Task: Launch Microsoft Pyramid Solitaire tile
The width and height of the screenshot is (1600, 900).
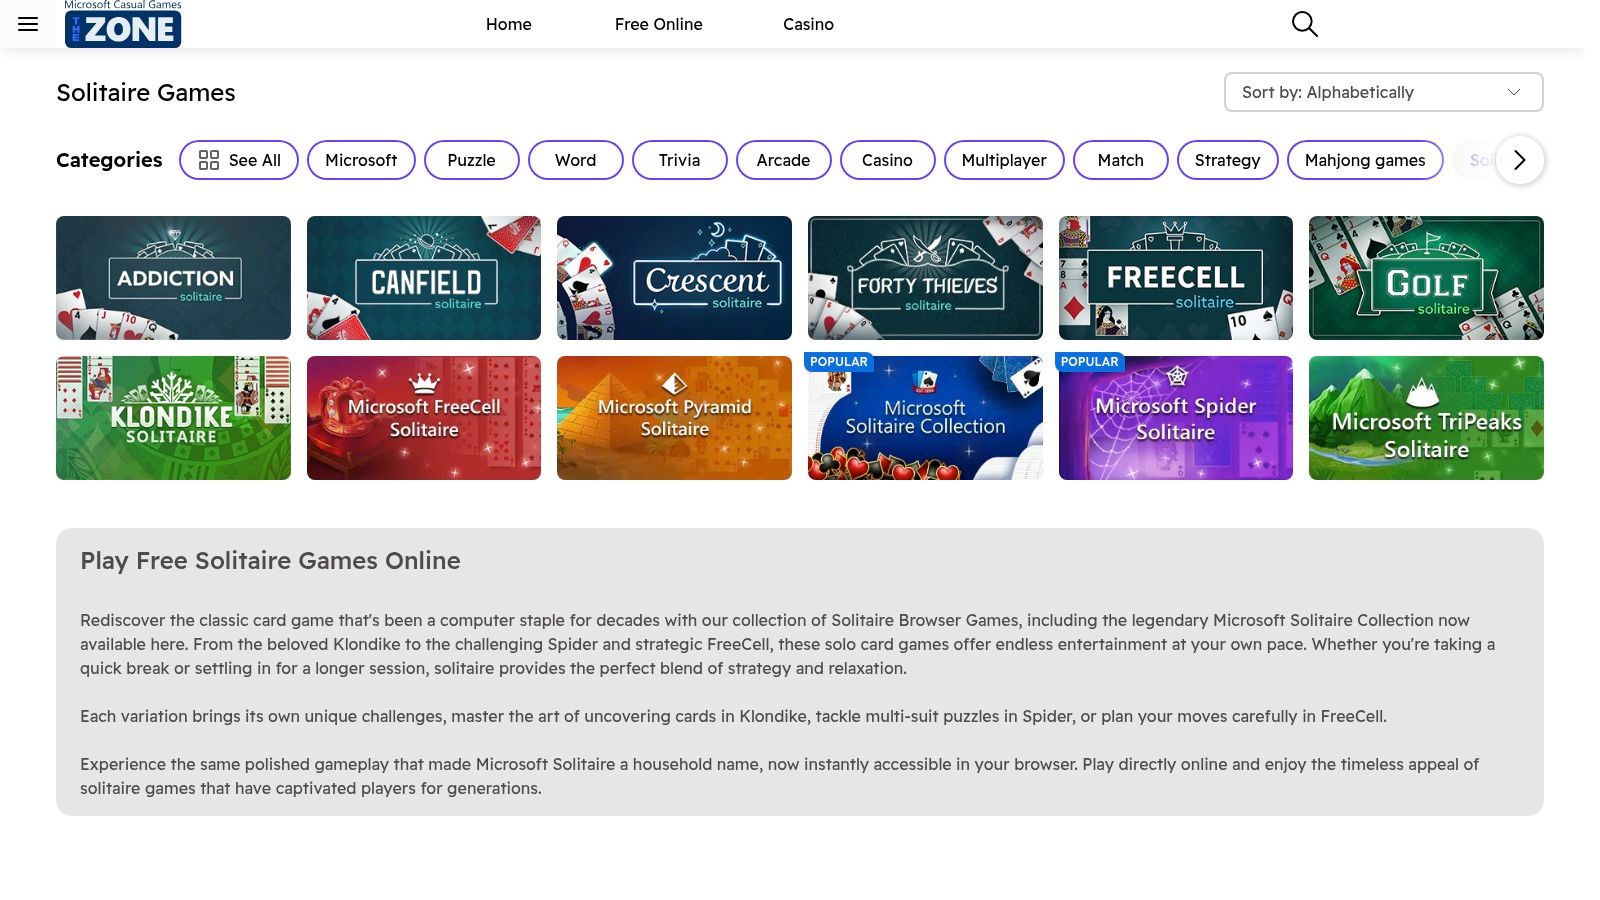Action: (674, 418)
